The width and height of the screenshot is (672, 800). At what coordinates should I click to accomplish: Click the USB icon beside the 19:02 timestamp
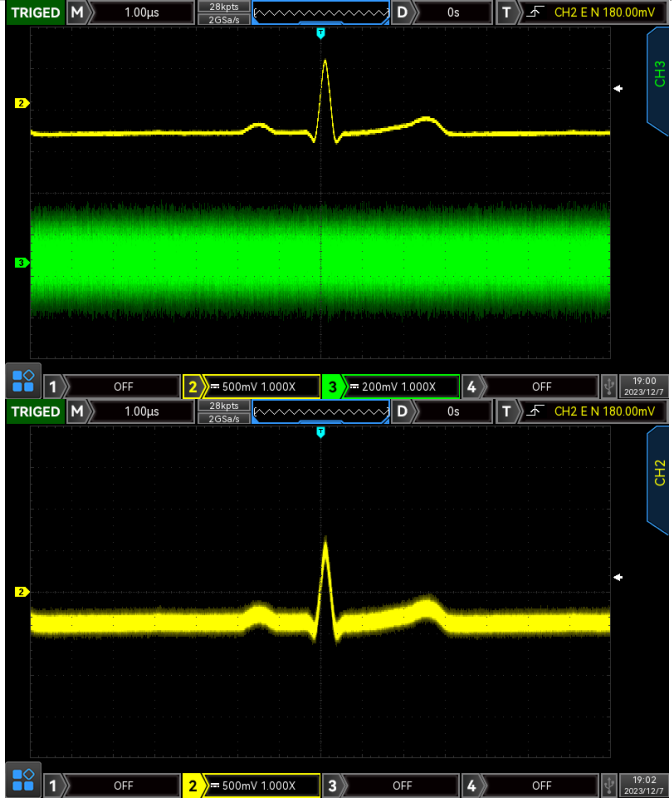tap(607, 785)
